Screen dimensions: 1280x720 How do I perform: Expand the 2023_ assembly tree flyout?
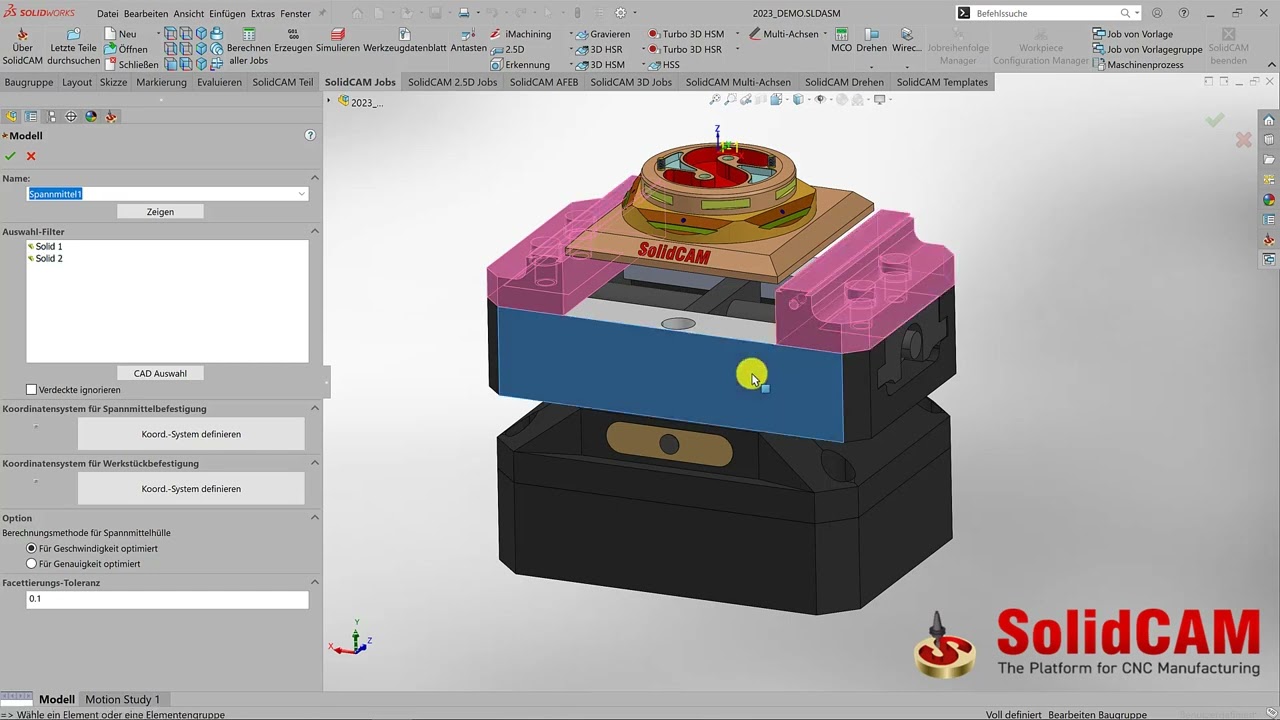click(x=329, y=101)
